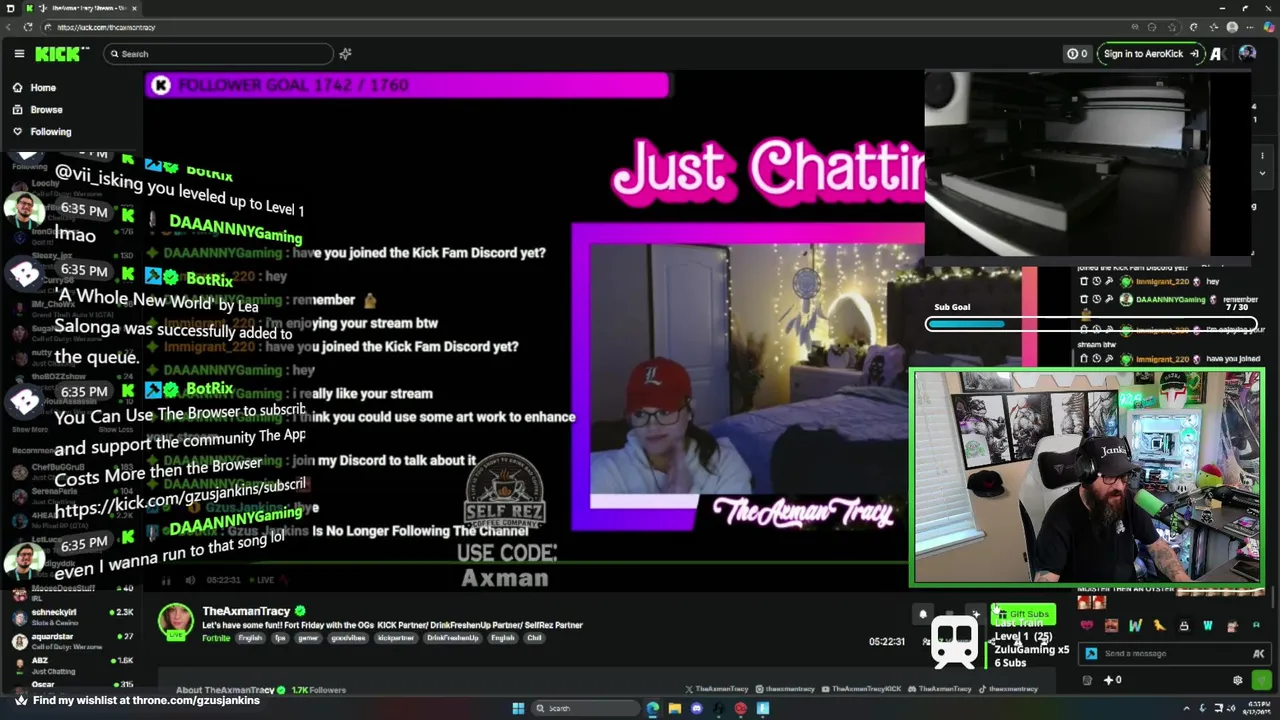The image size is (1280, 720).
Task: Click Show More in following list
Action: click(x=29, y=429)
